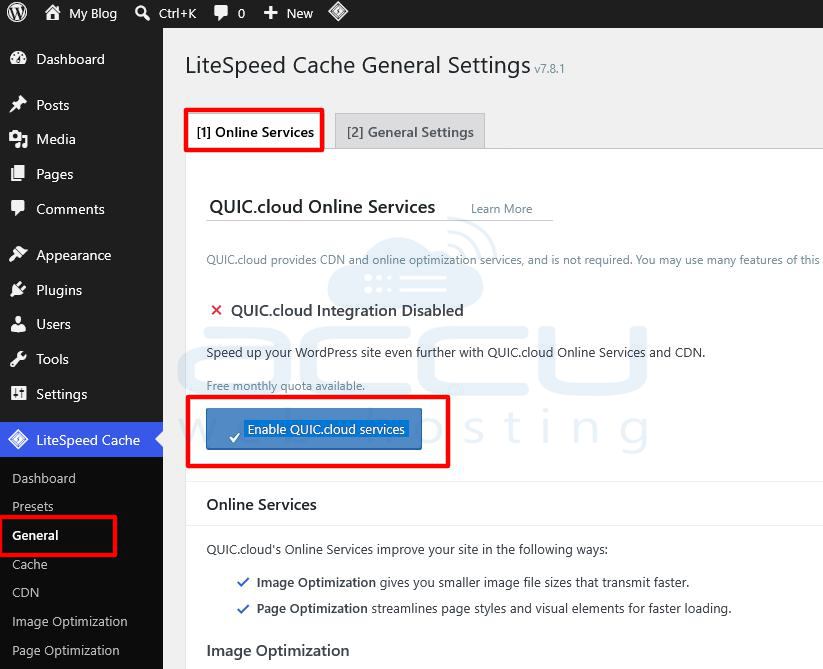Viewport: 823px width, 669px height.
Task: Open the Appearance menu
Action: tap(81, 254)
